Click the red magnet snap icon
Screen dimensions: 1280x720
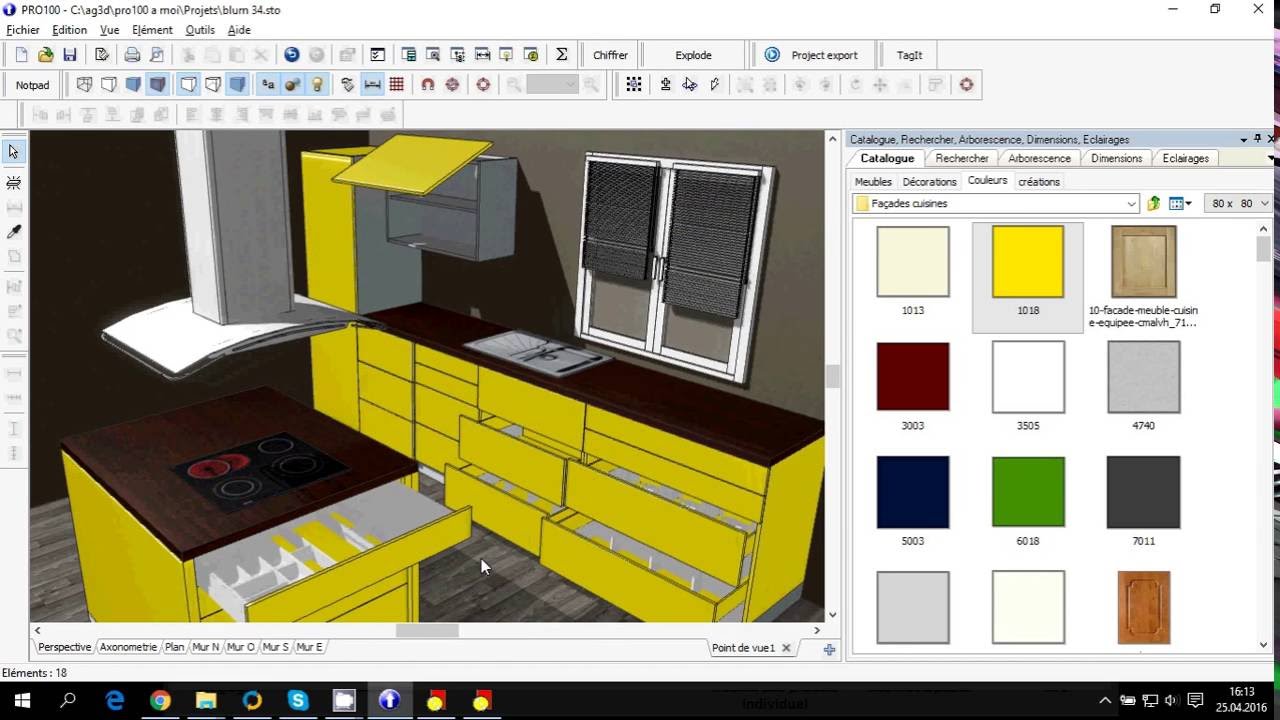(x=428, y=85)
